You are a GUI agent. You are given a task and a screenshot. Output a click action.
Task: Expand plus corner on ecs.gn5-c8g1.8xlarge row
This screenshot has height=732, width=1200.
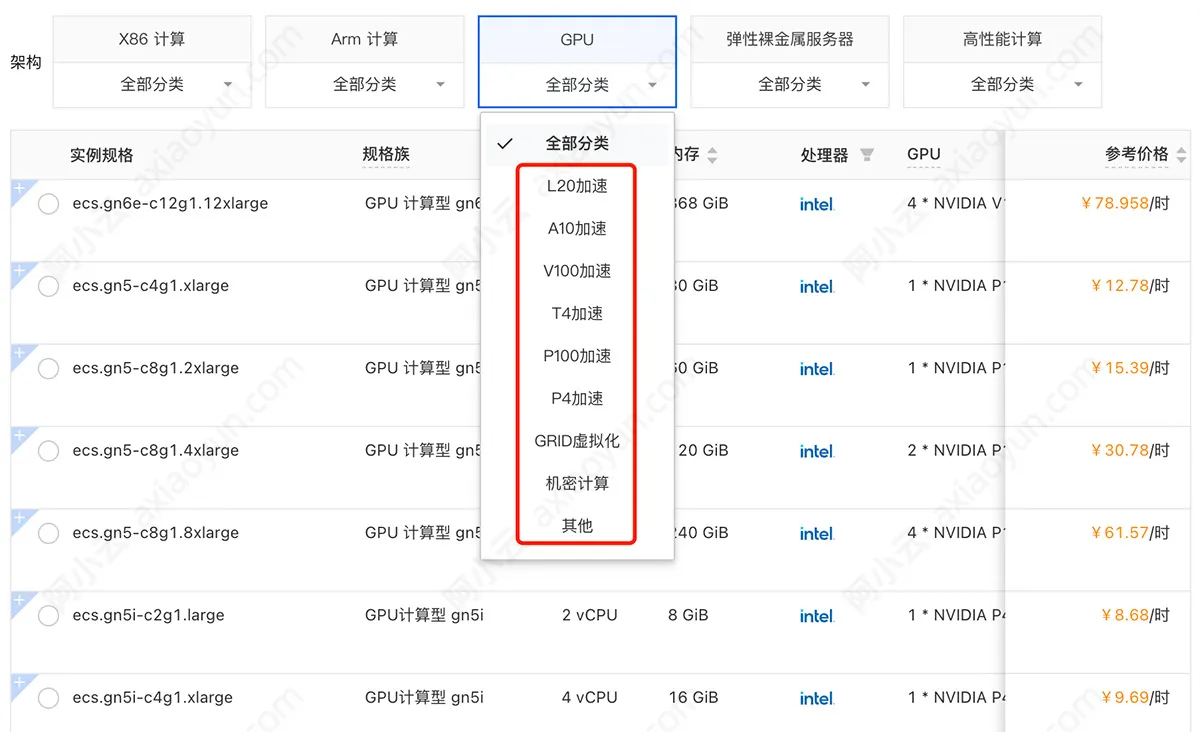(19, 517)
